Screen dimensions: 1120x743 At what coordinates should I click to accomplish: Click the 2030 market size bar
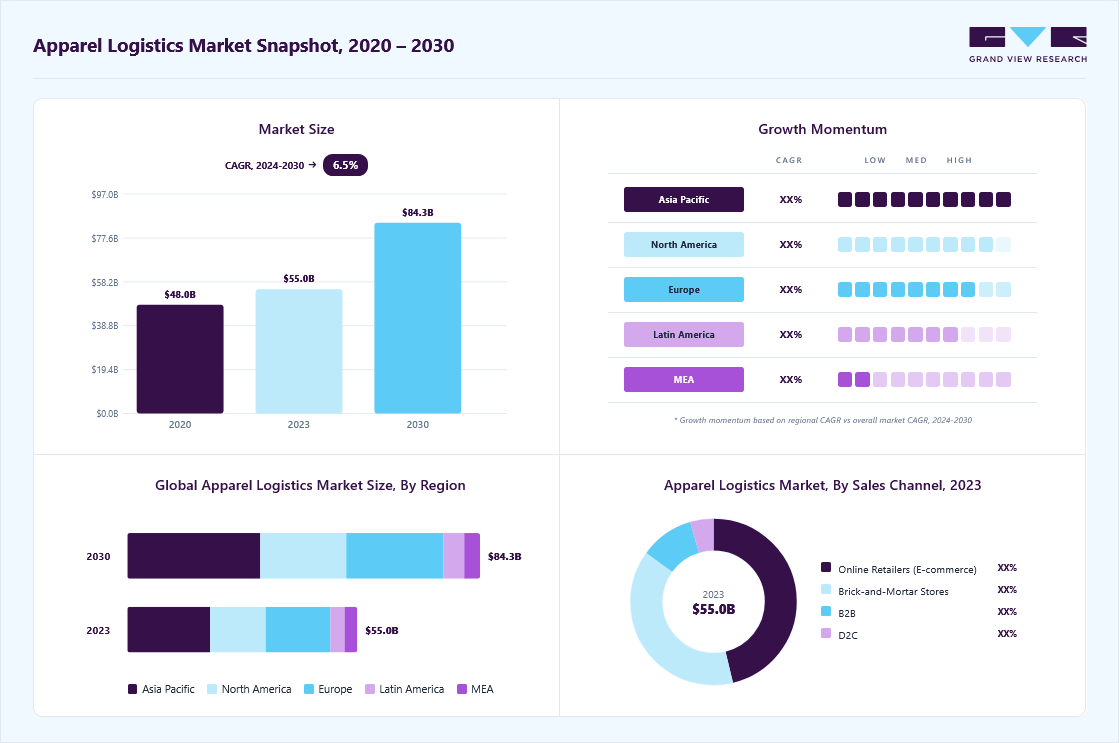point(418,318)
